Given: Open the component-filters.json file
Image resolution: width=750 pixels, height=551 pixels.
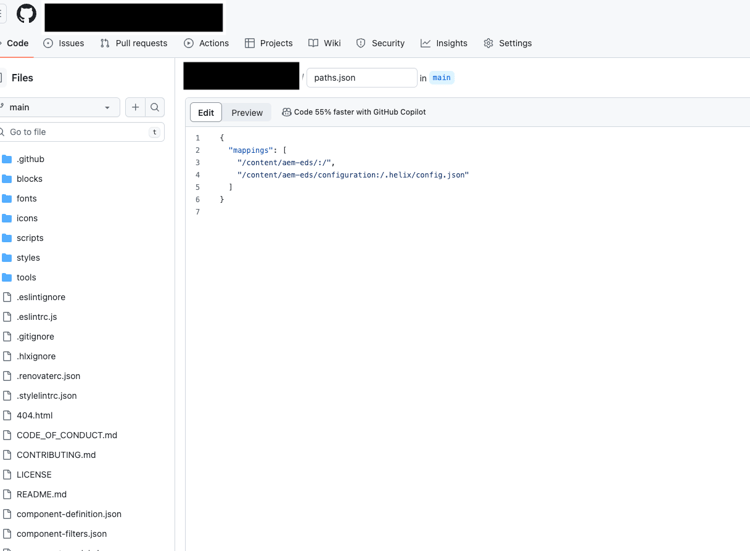Looking at the screenshot, I should [62, 534].
